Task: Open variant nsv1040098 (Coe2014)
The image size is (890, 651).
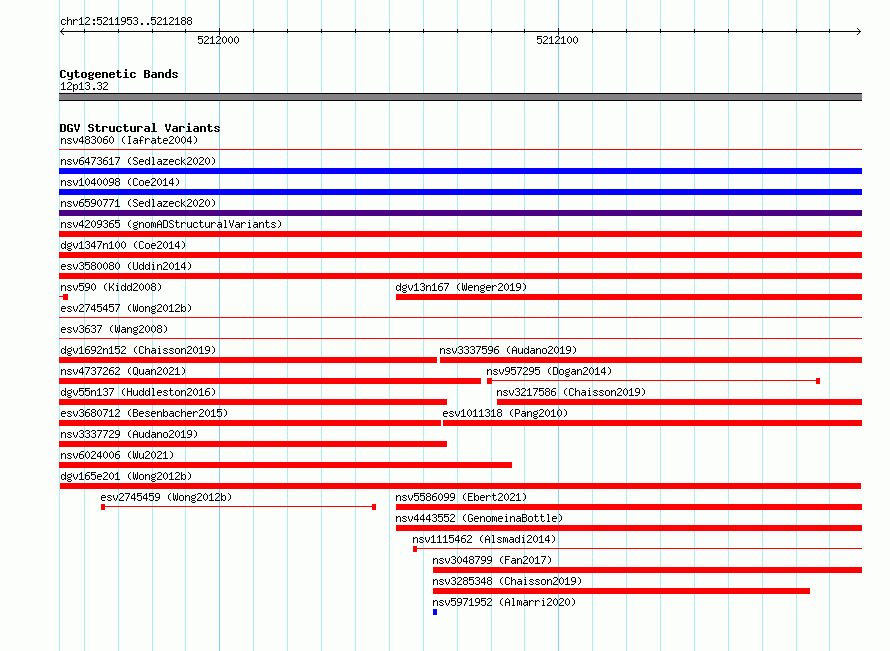Action: tap(120, 182)
